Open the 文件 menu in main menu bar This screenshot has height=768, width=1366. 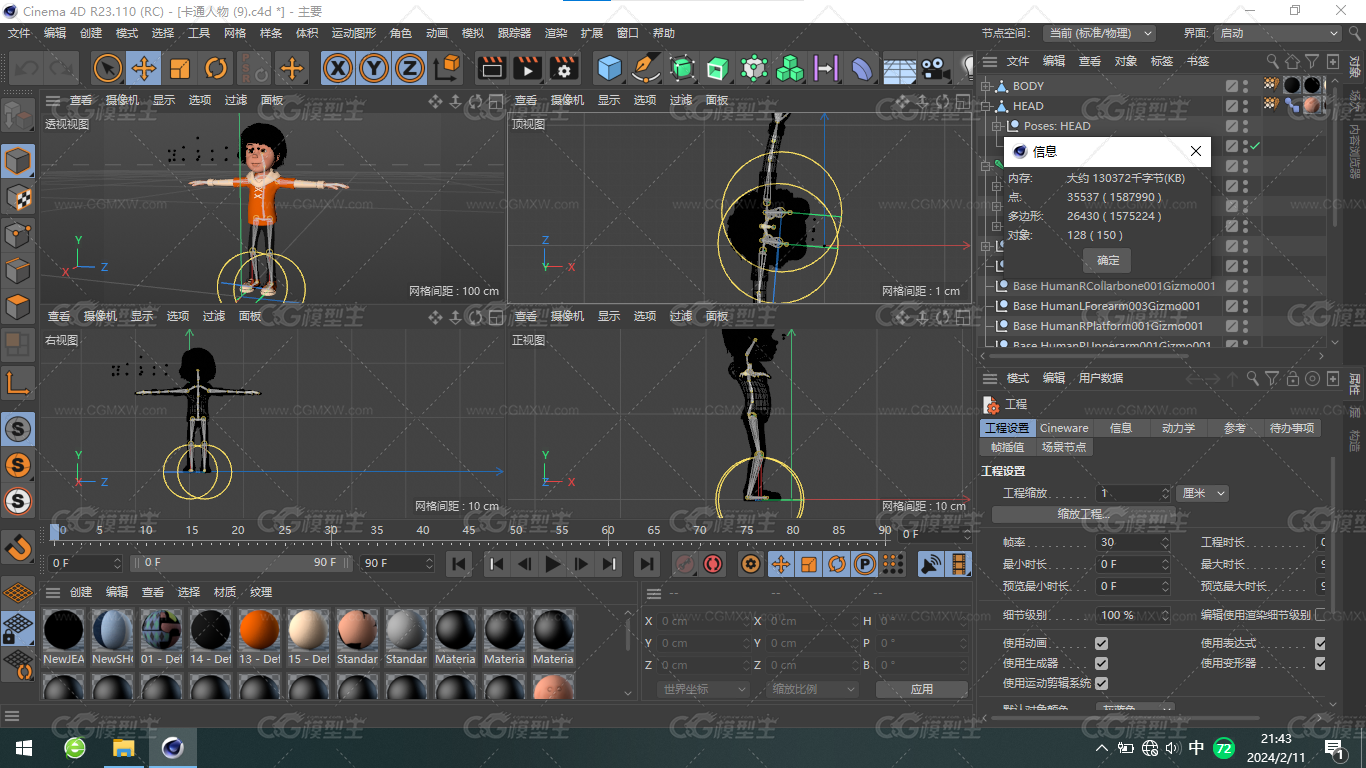coord(19,33)
